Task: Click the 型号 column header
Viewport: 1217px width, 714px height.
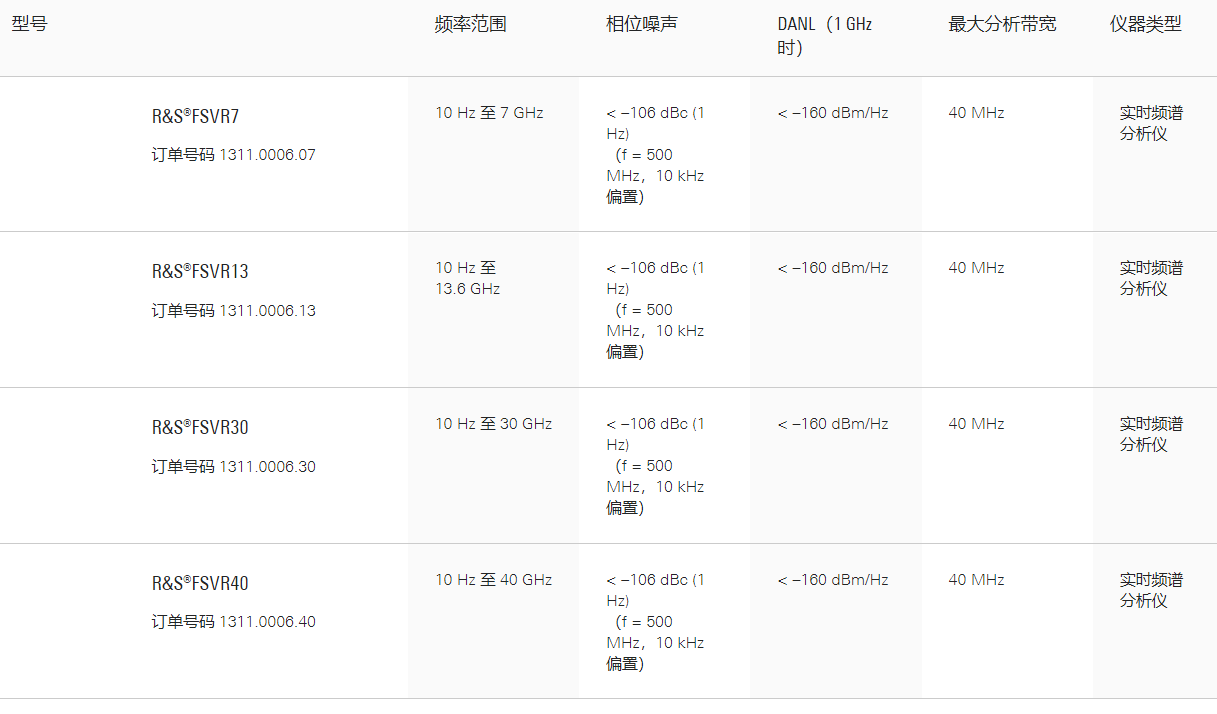Action: [29, 24]
